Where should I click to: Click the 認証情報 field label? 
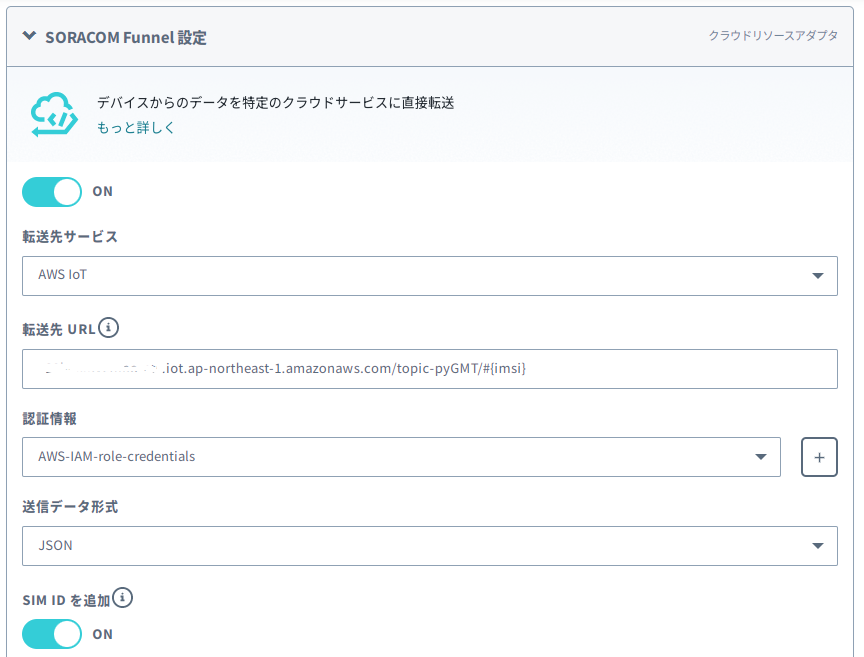tap(50, 419)
